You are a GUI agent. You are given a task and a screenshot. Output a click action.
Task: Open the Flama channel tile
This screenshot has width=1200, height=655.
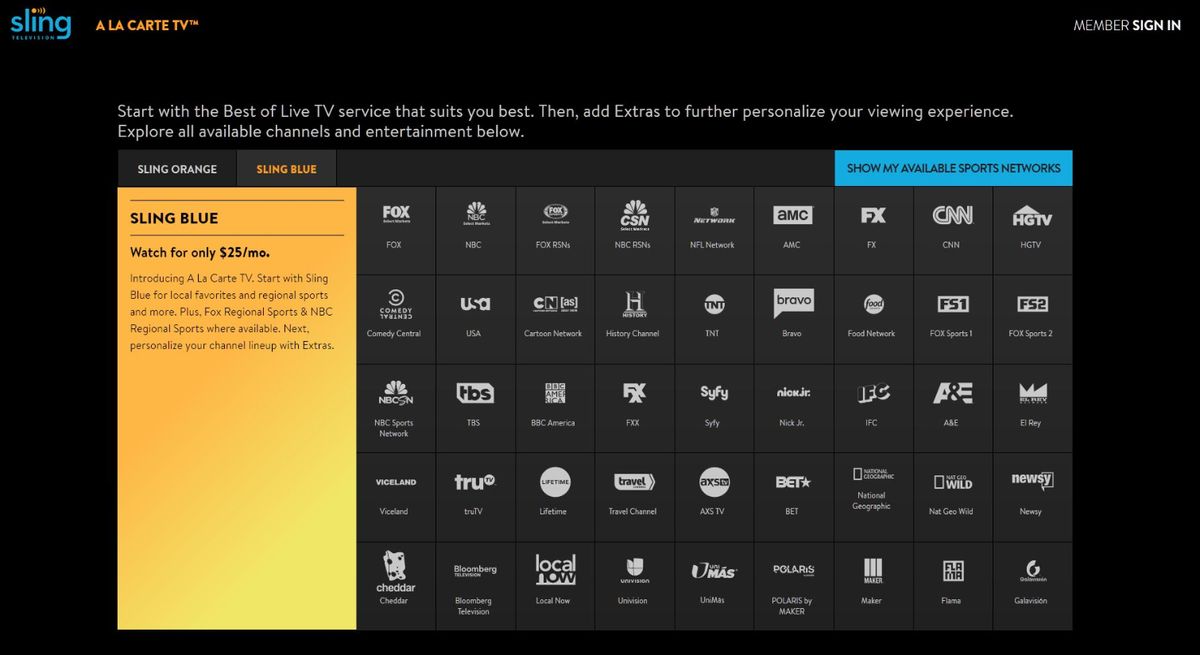click(x=952, y=586)
